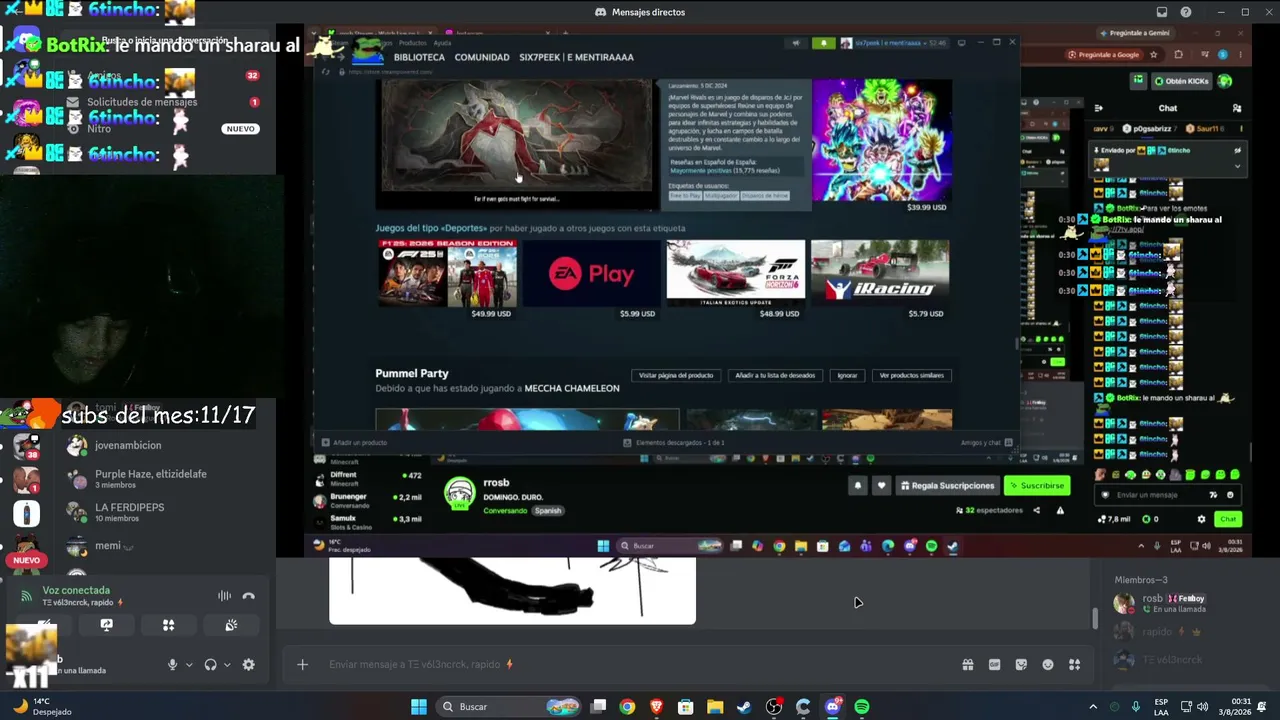
Task: Launch Google Chrome from taskbar
Action: [x=627, y=707]
